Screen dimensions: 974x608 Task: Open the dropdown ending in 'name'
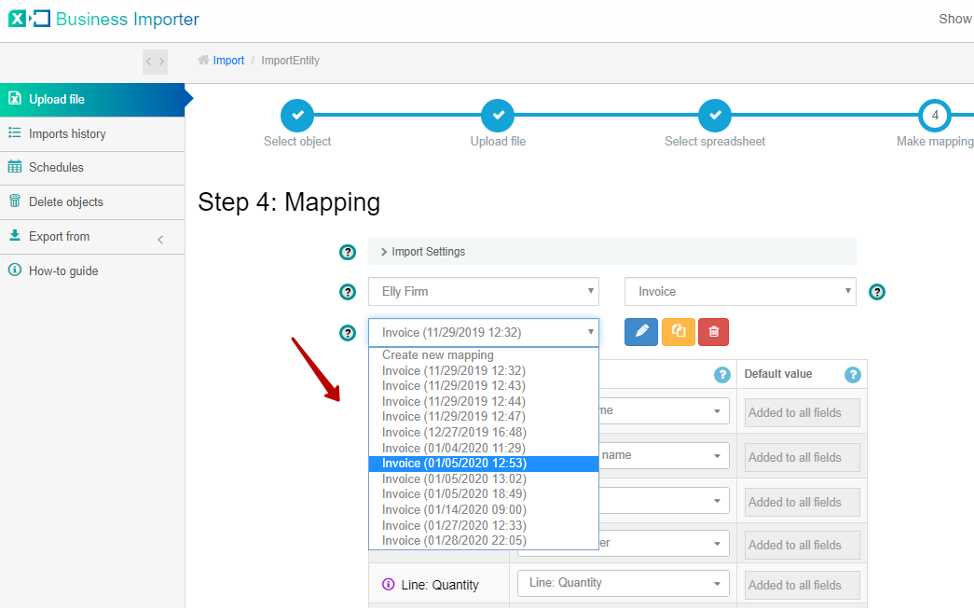(663, 455)
